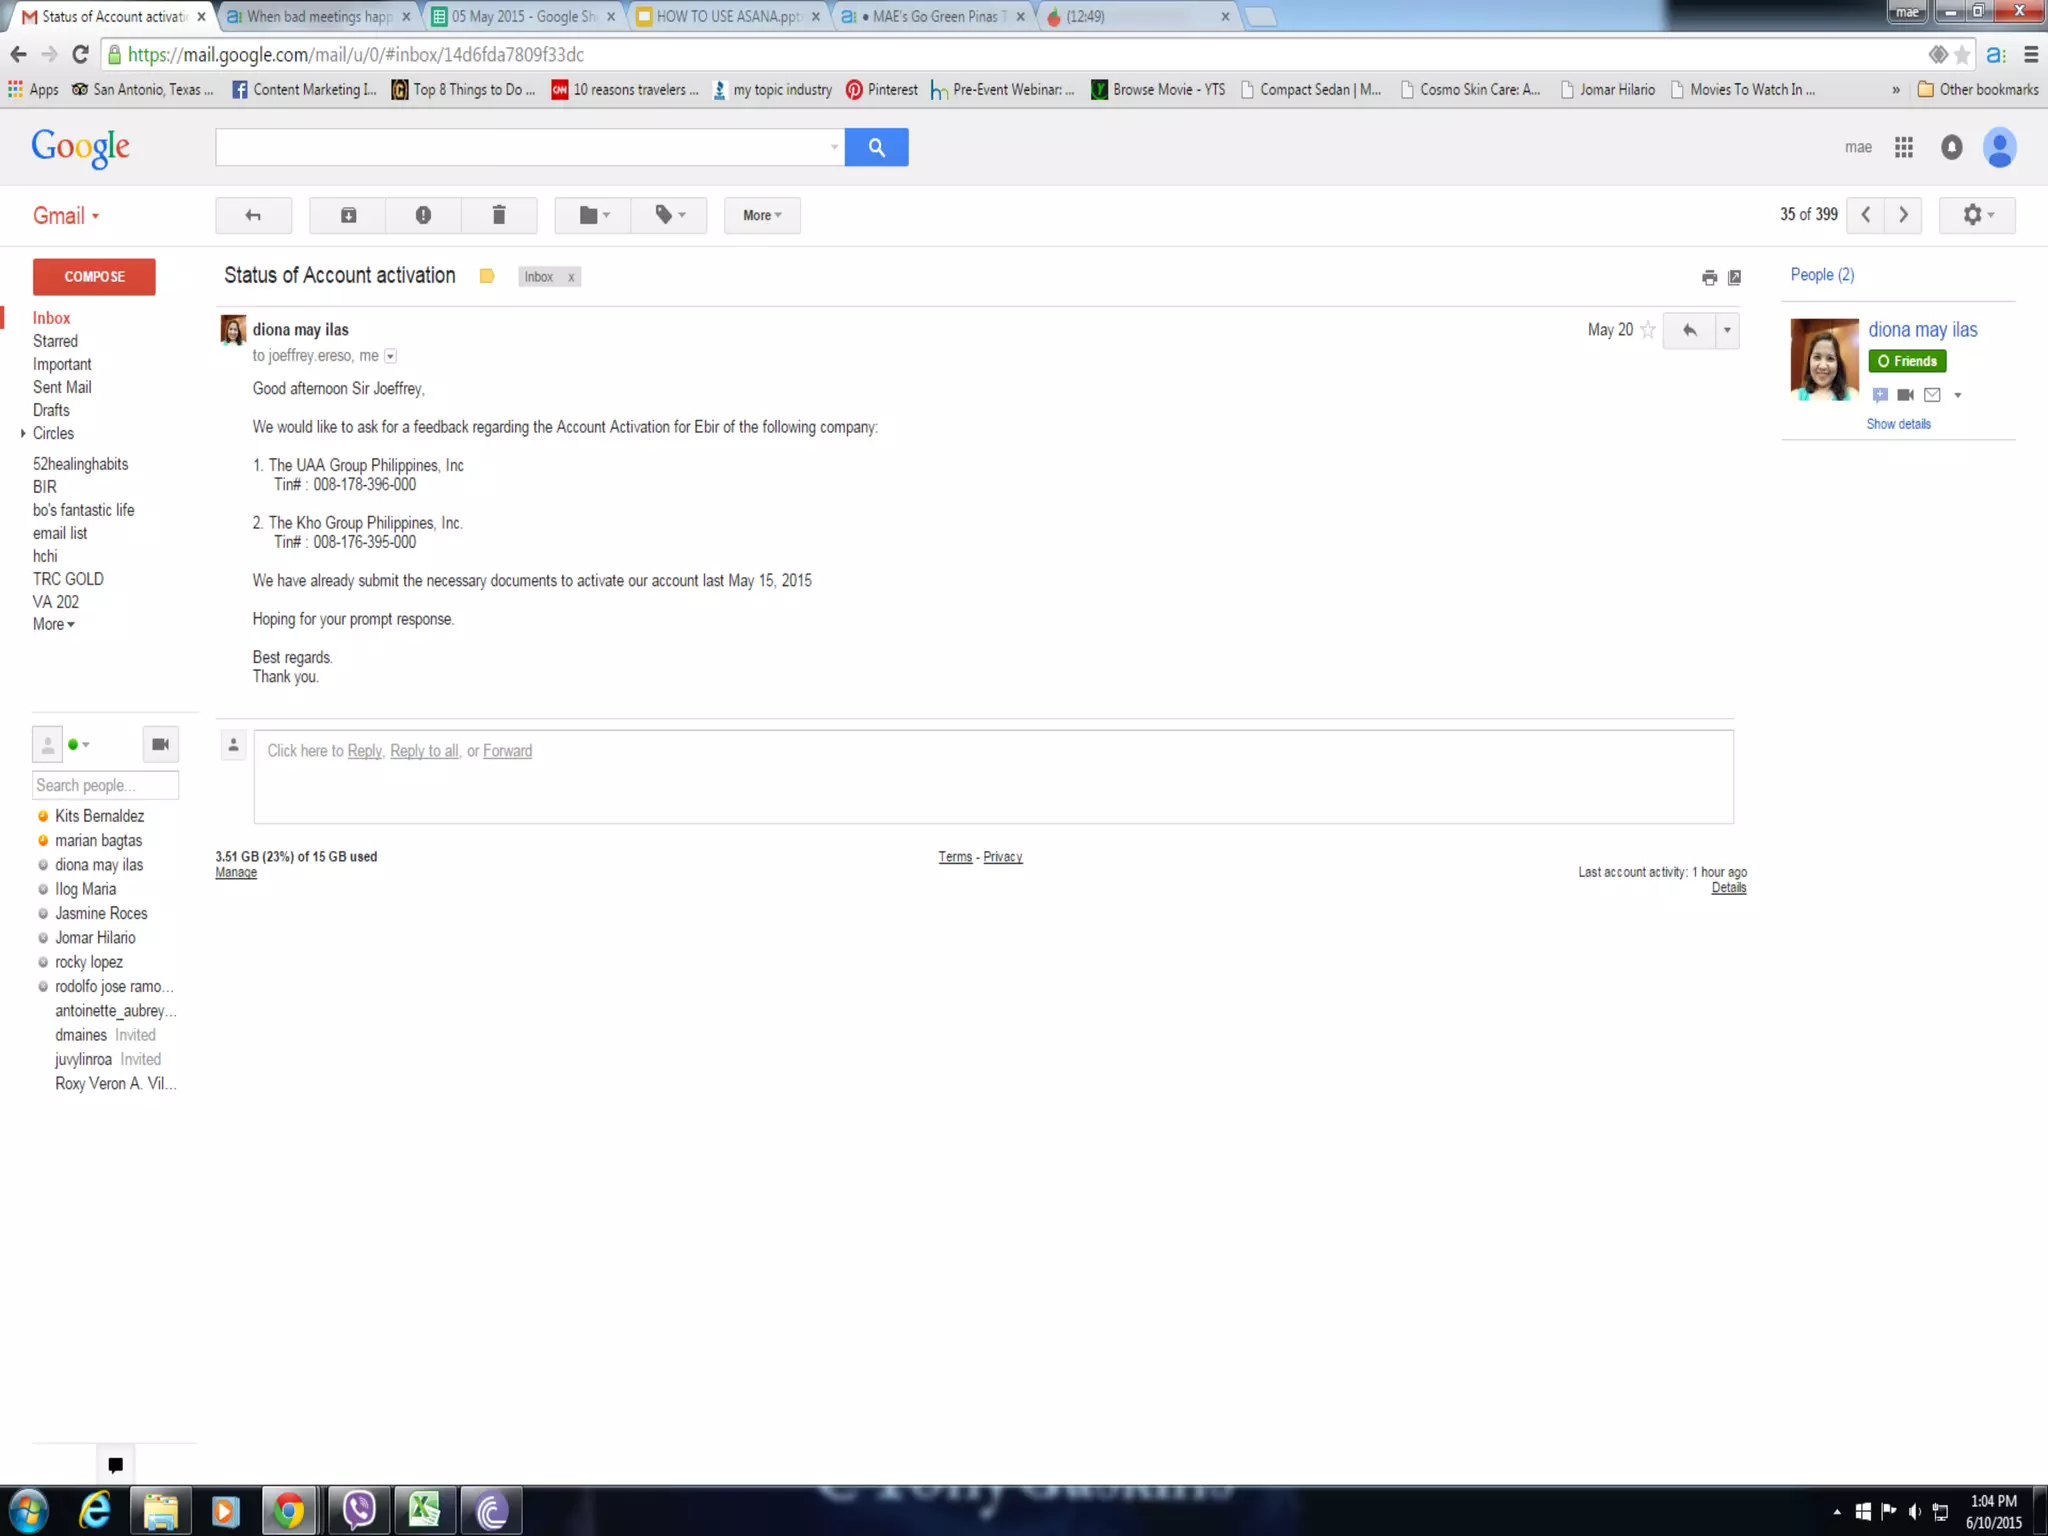The image size is (2048, 1536).
Task: Click the reply arrow icon beside May 20
Action: tap(1689, 330)
